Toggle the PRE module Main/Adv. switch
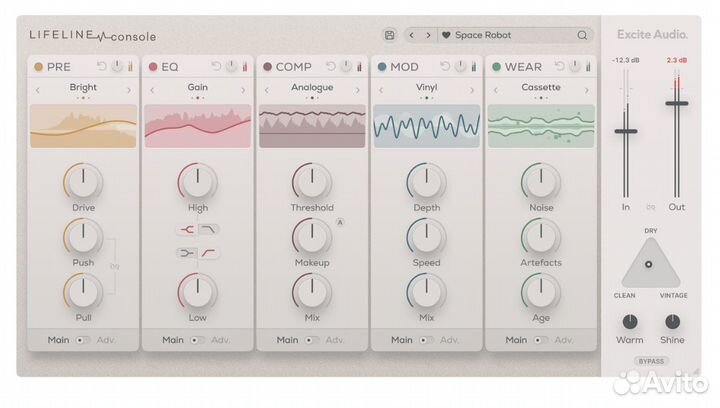720x408 pixels. 81,340
